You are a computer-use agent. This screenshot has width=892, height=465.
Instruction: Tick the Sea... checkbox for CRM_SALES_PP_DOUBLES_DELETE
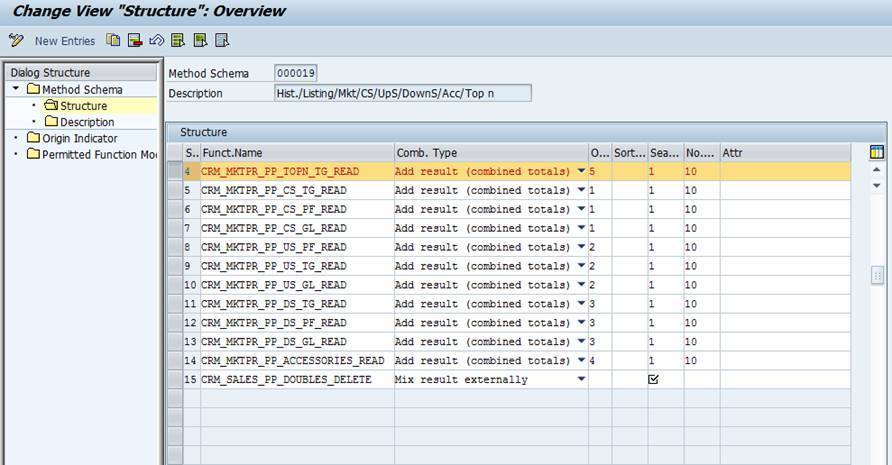coord(653,379)
